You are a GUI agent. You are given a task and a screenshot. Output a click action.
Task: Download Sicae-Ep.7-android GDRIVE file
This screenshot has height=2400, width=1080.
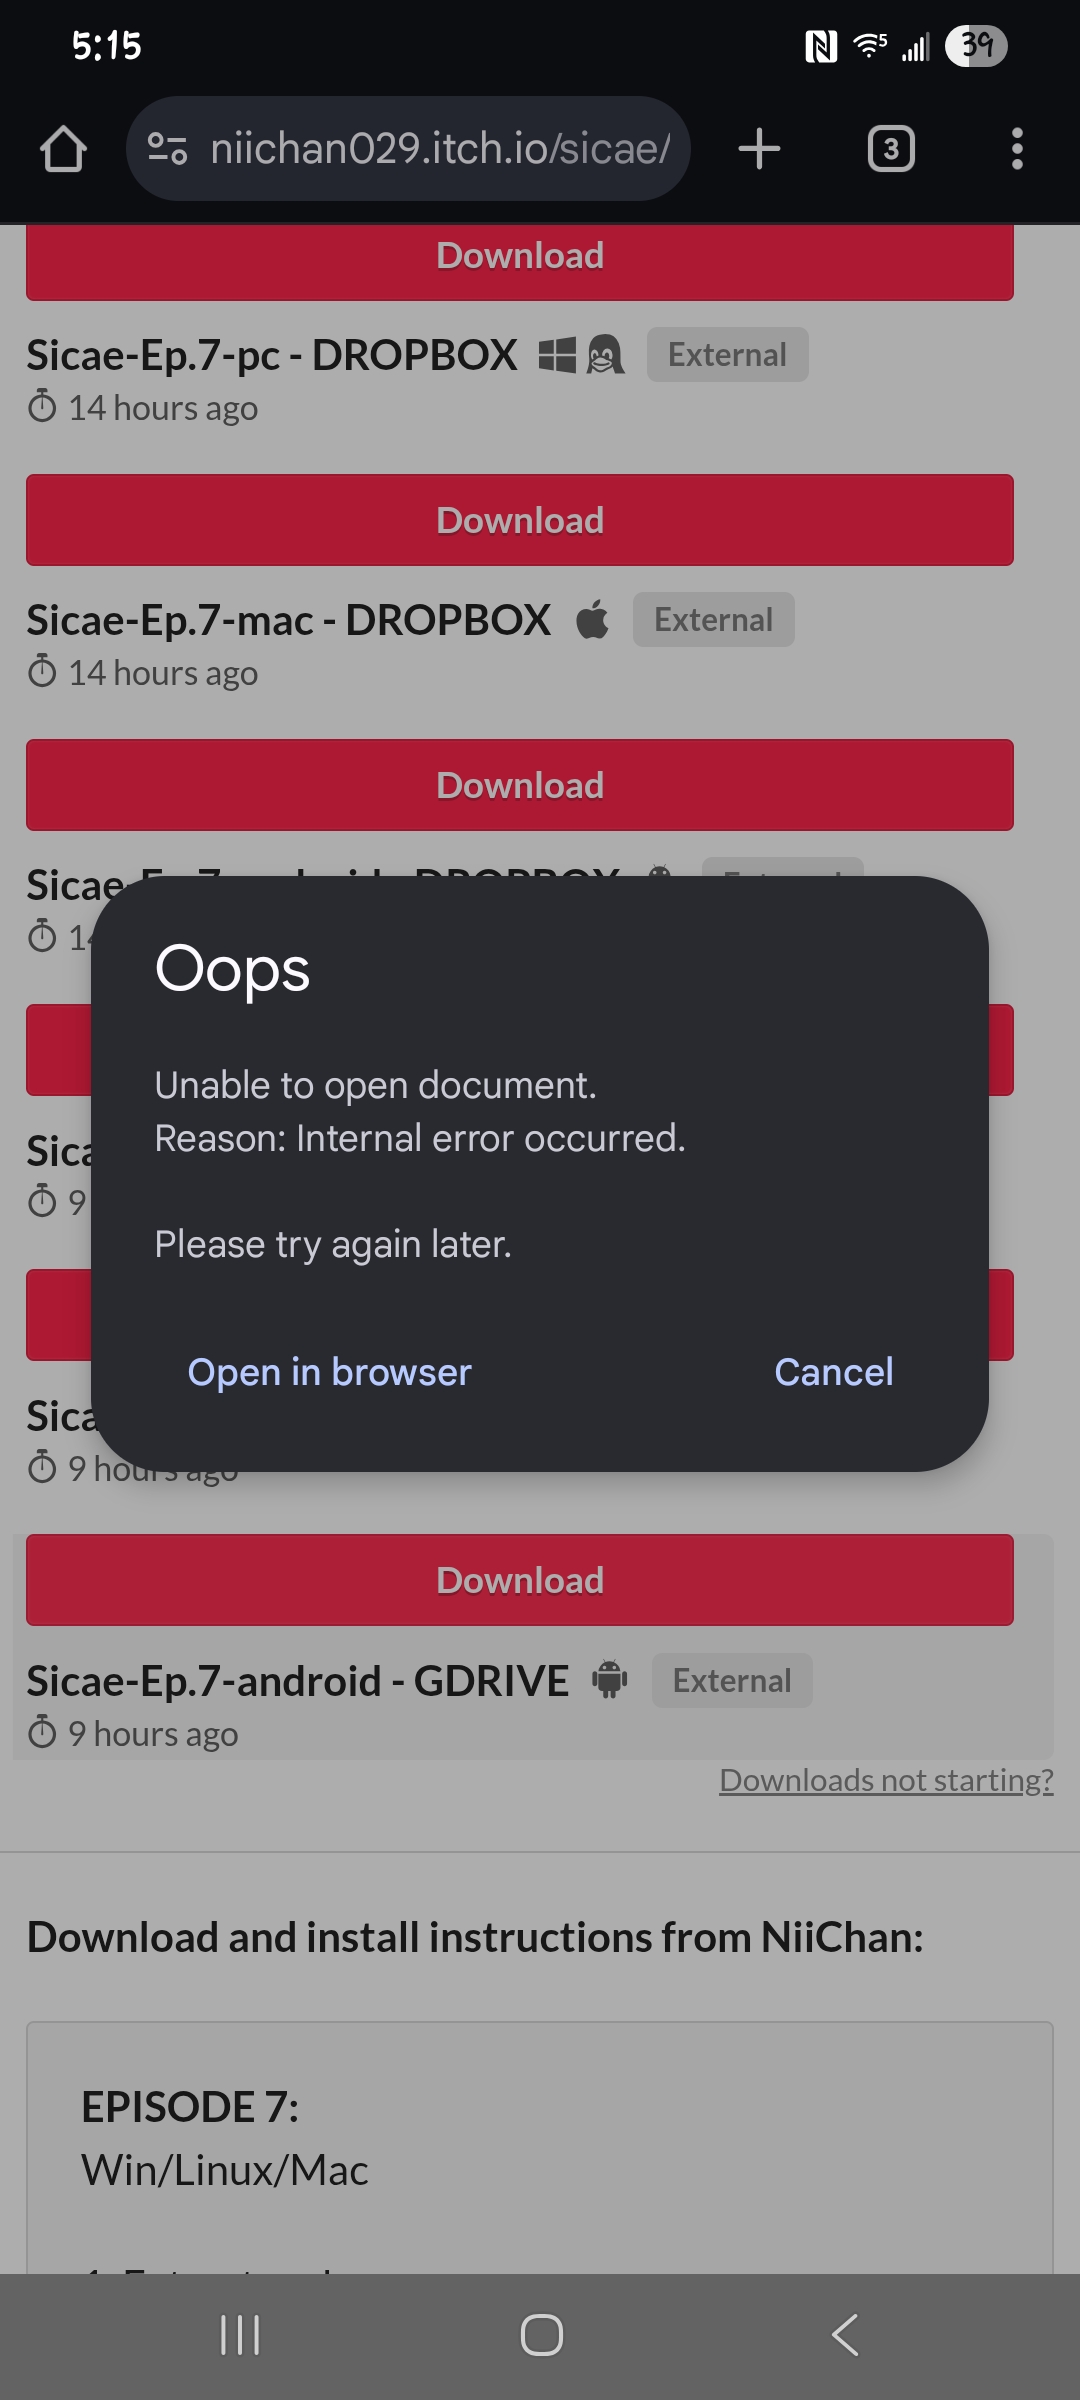pos(520,1580)
